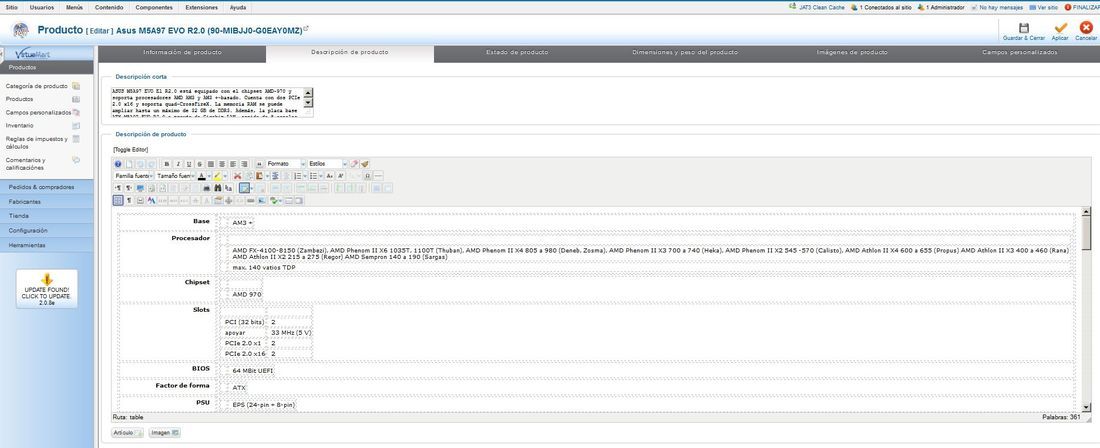Screen dimensions: 1100x448
Task: Click the Reglas de impuestos calculator icon
Action: click(76, 139)
